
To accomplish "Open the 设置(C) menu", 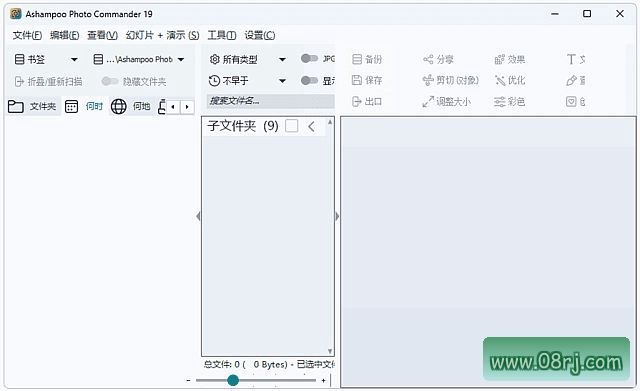I will click(260, 36).
